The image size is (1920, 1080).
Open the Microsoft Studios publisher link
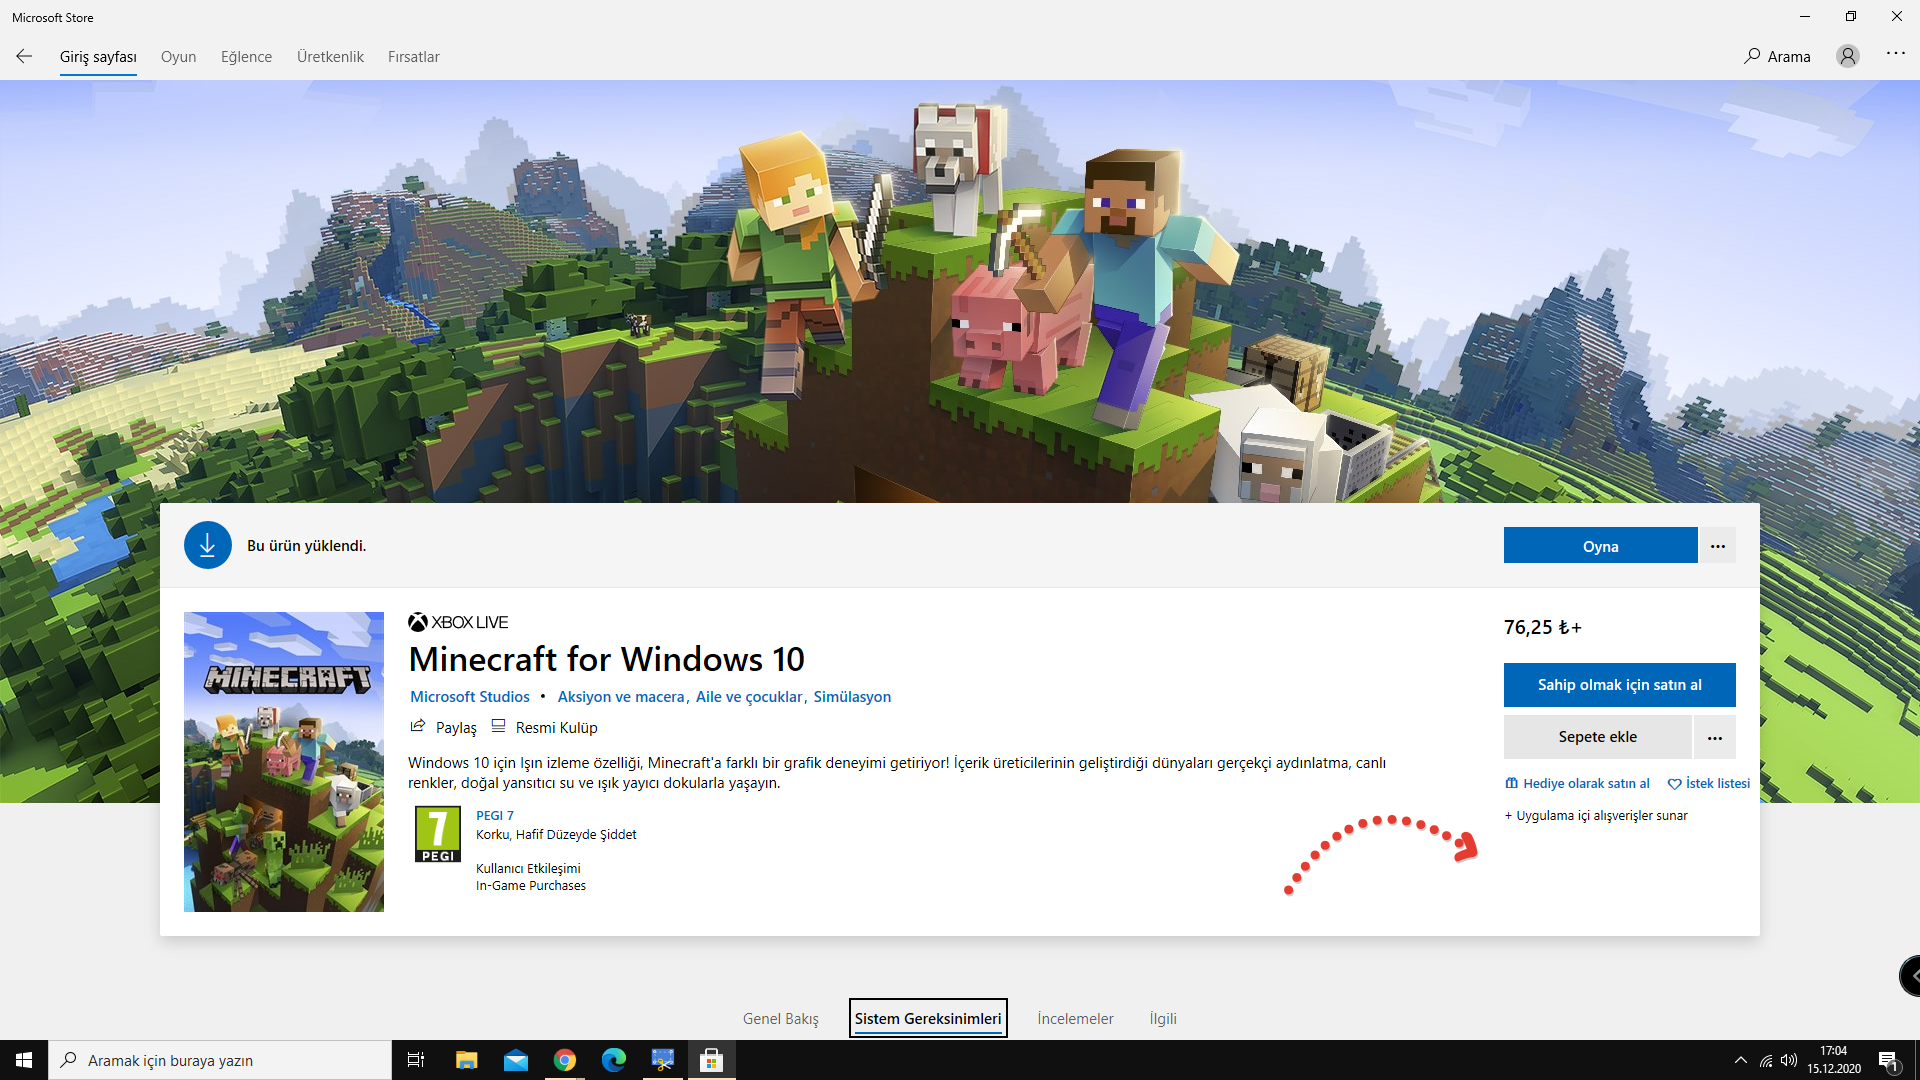(x=470, y=696)
